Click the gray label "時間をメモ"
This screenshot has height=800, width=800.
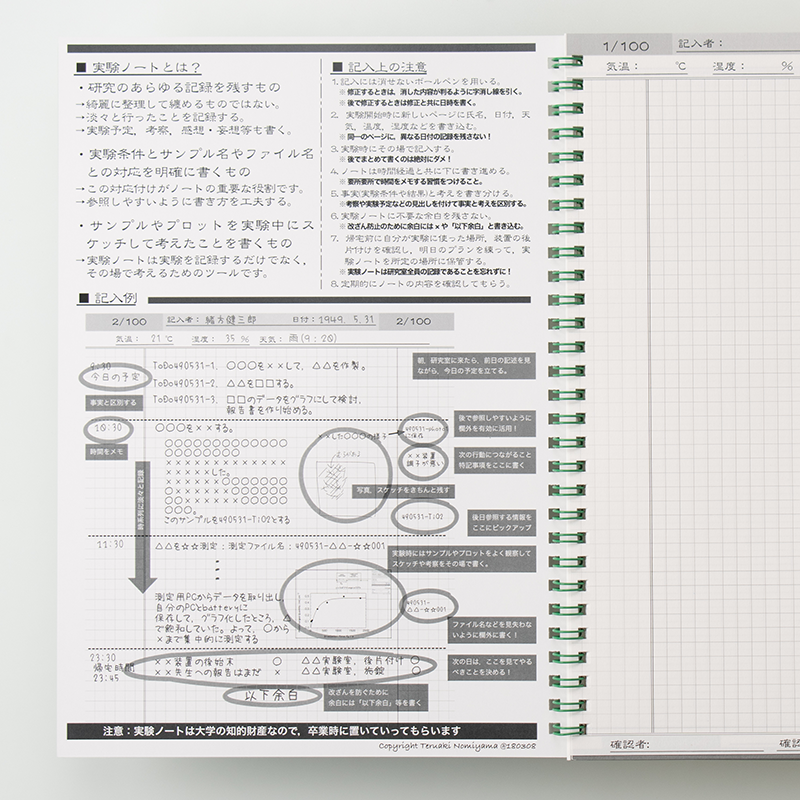coord(107,452)
